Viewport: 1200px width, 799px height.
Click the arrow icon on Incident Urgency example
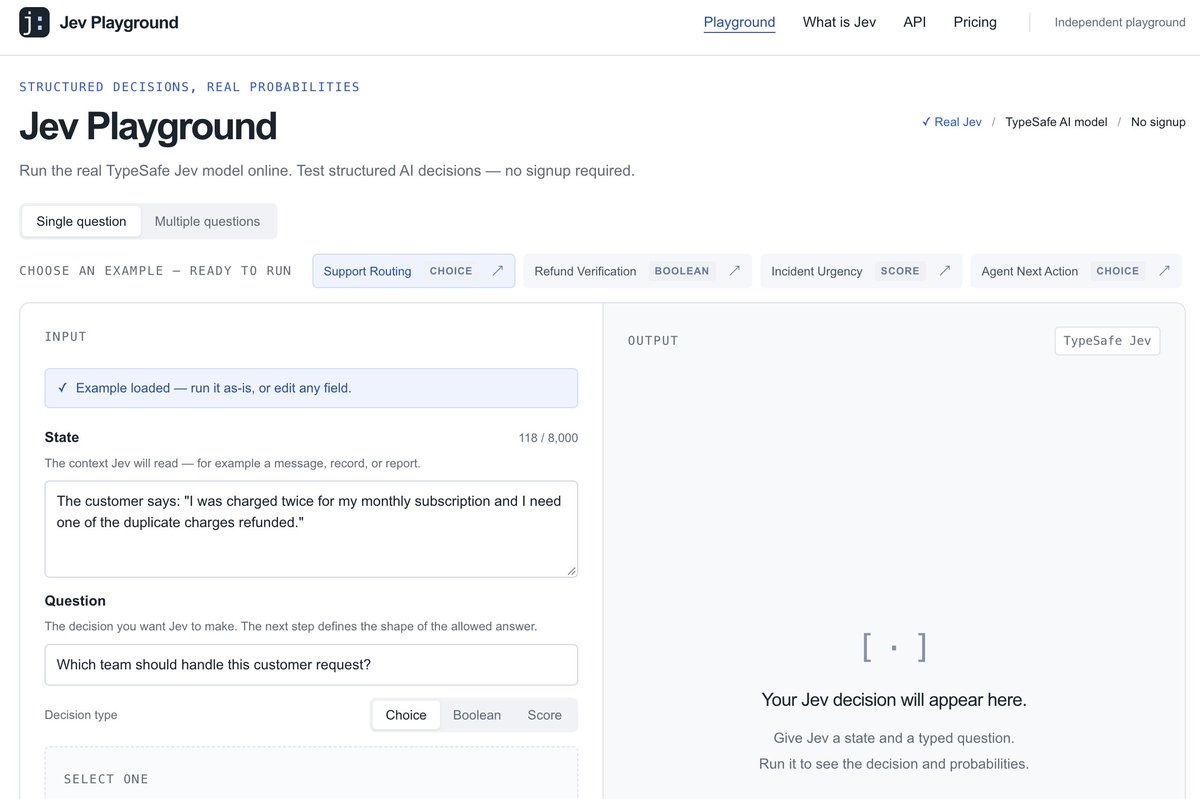(945, 271)
